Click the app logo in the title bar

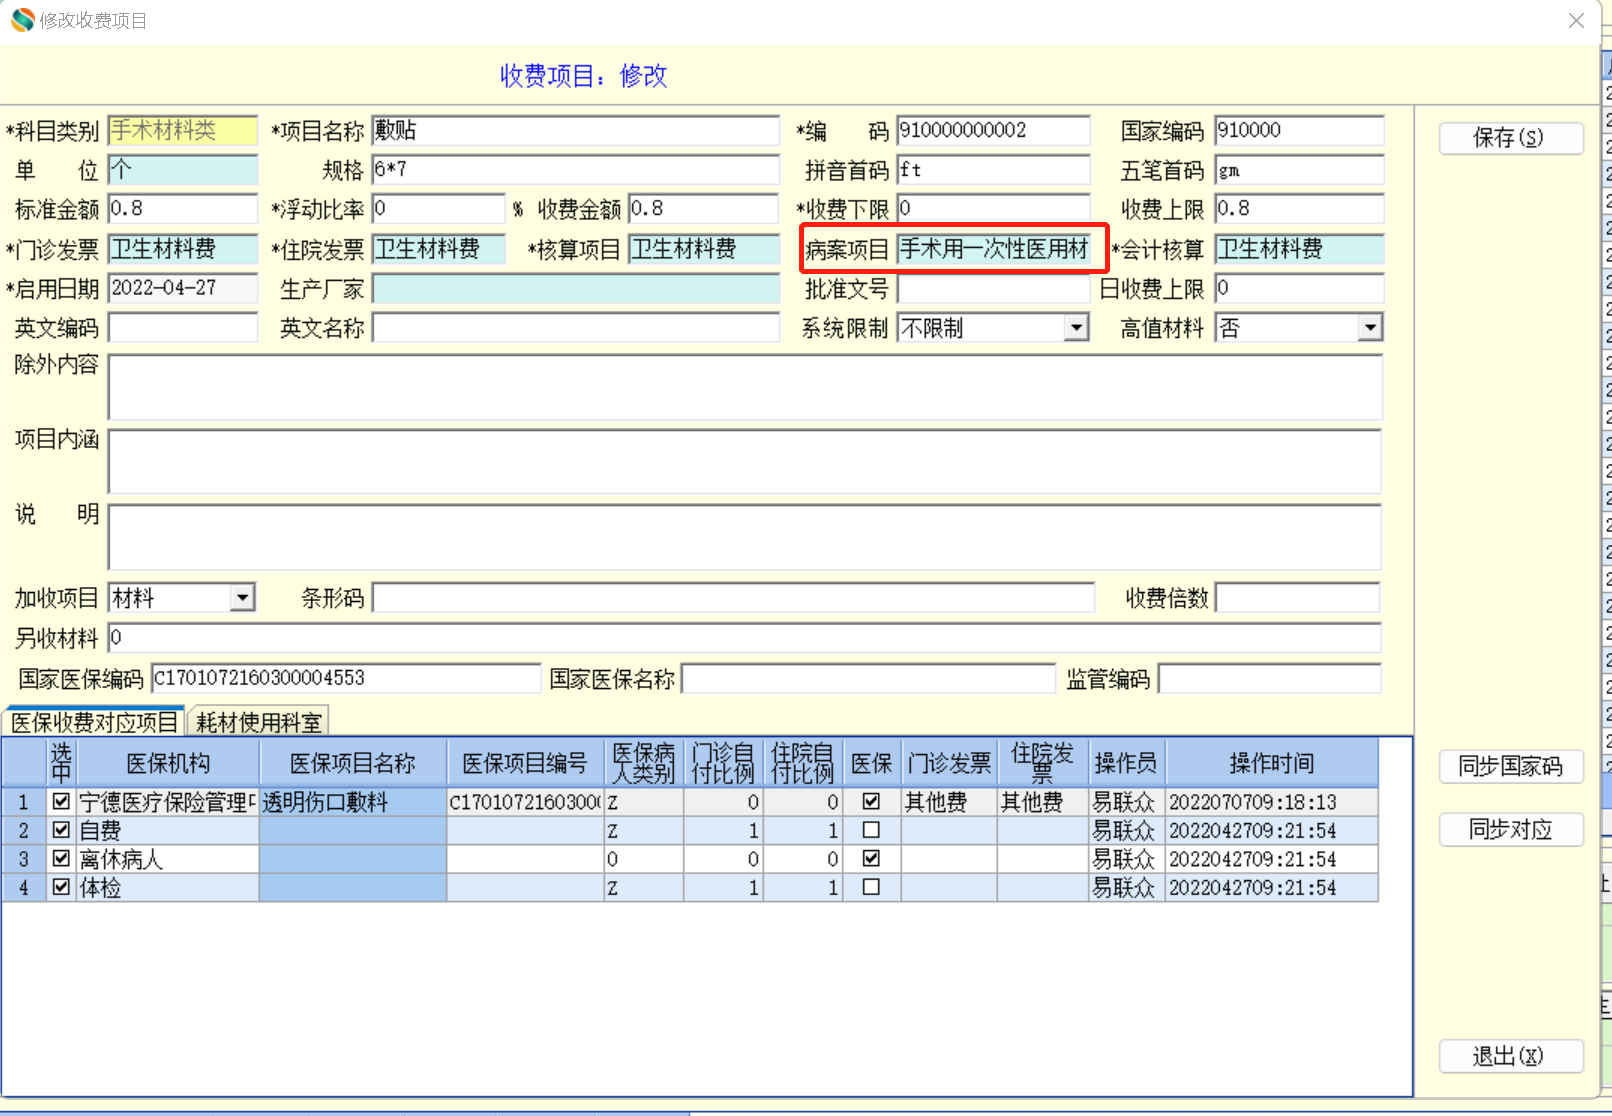[x=22, y=20]
